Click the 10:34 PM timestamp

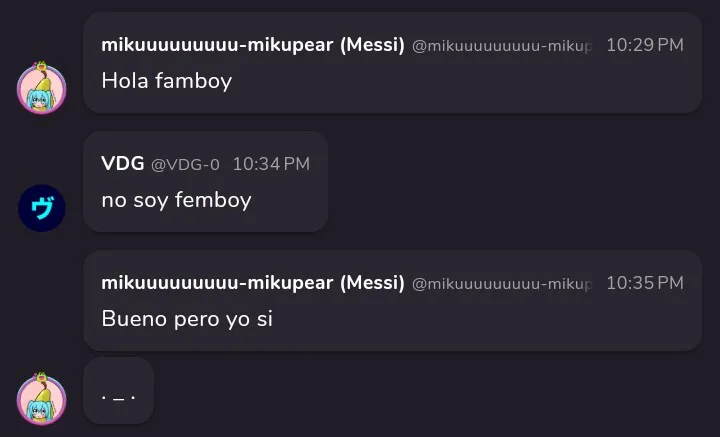[271, 164]
